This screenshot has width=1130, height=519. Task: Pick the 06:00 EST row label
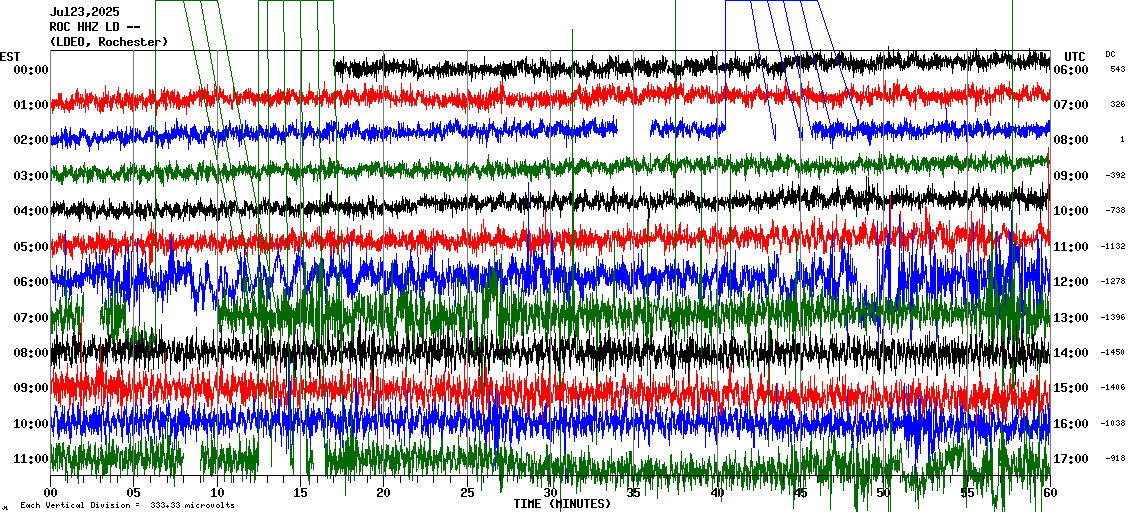click(31, 282)
